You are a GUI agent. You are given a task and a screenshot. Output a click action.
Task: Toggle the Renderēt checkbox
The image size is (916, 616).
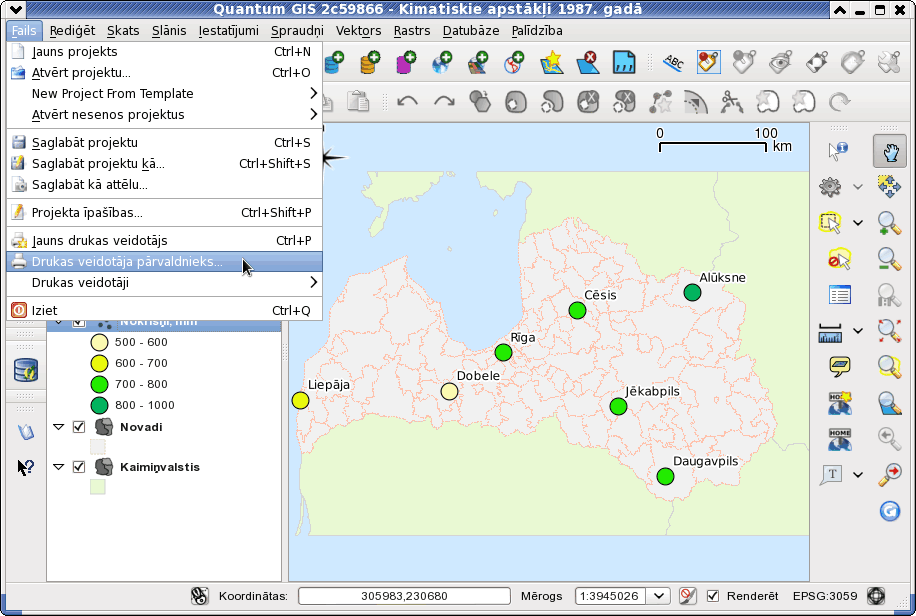click(713, 596)
